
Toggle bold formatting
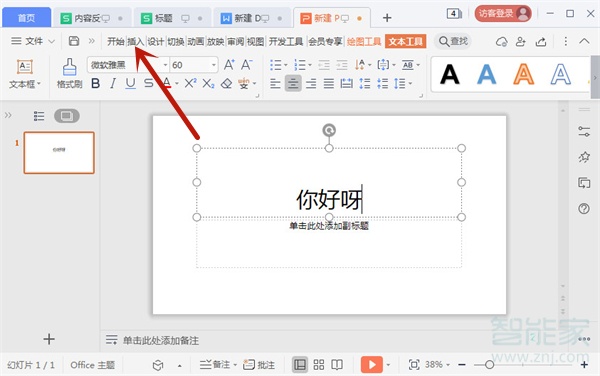[x=96, y=83]
